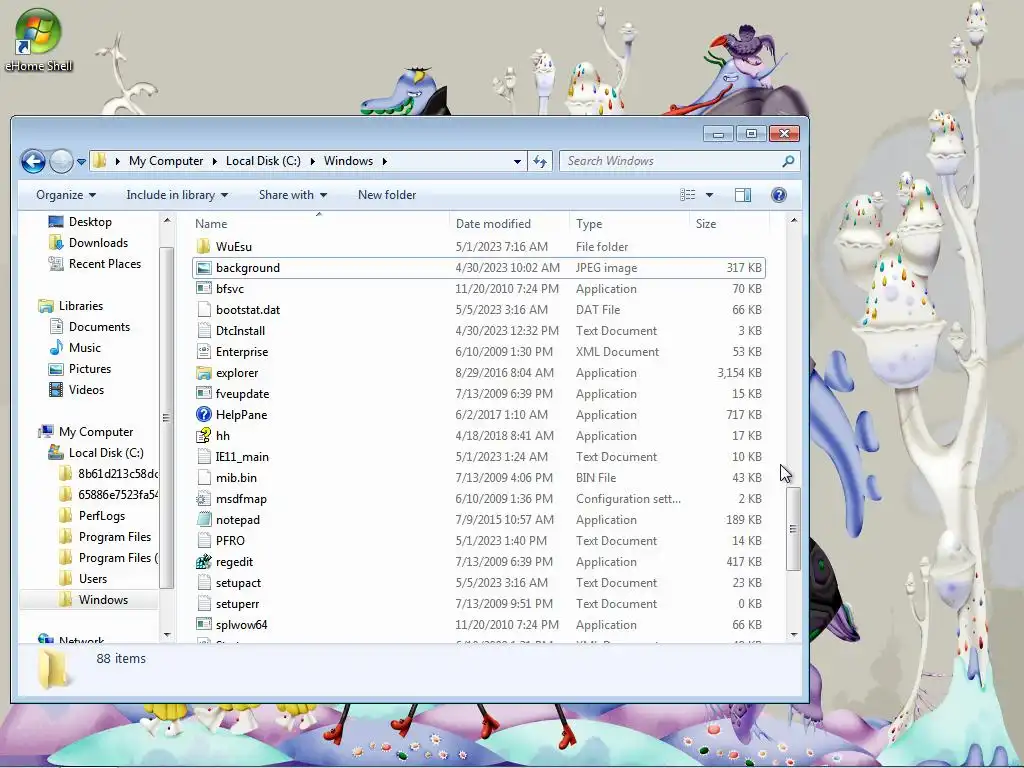1024x768 pixels.
Task: Select the setupact file name
Action: coord(238,583)
